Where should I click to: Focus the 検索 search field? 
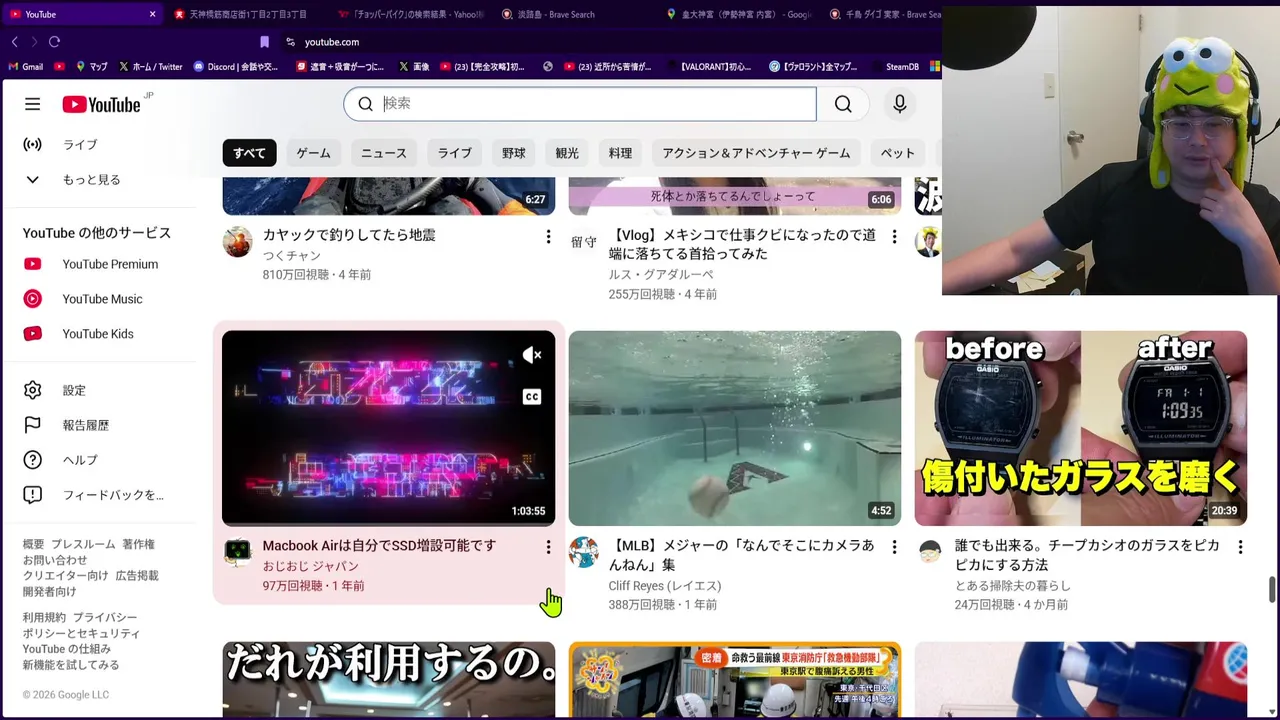coord(580,104)
